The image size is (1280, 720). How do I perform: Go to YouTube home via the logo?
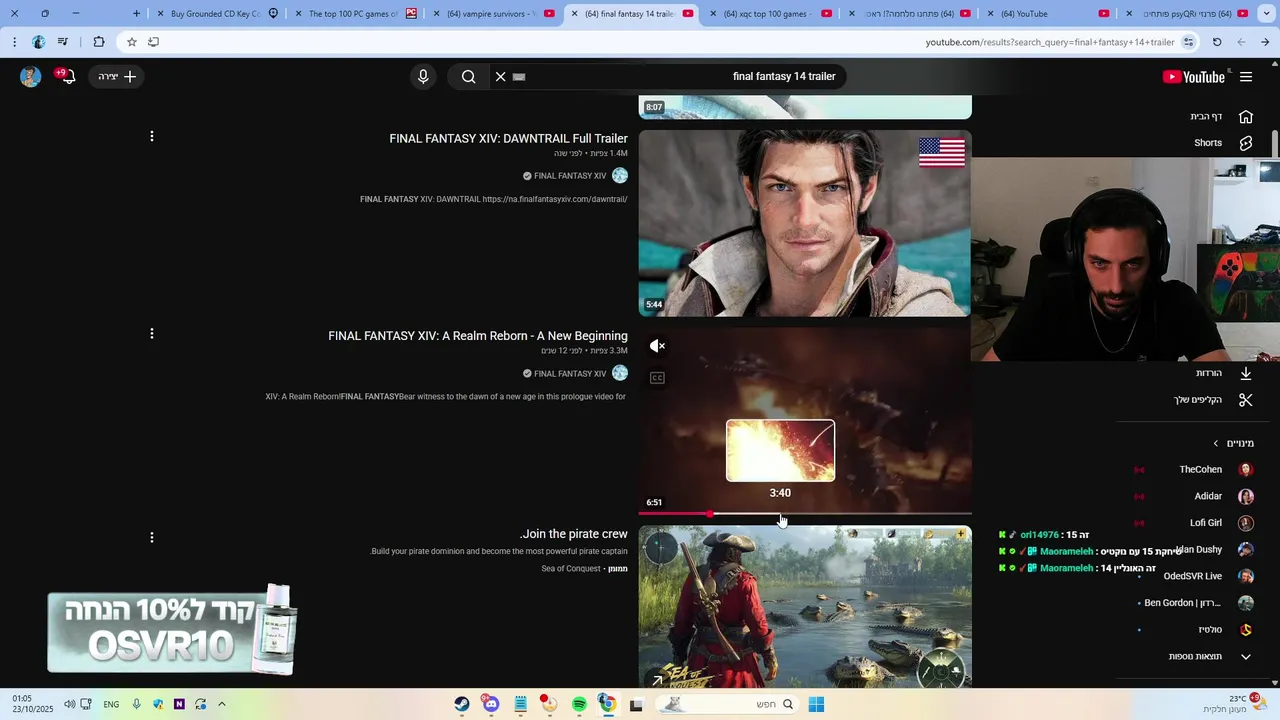click(1194, 77)
